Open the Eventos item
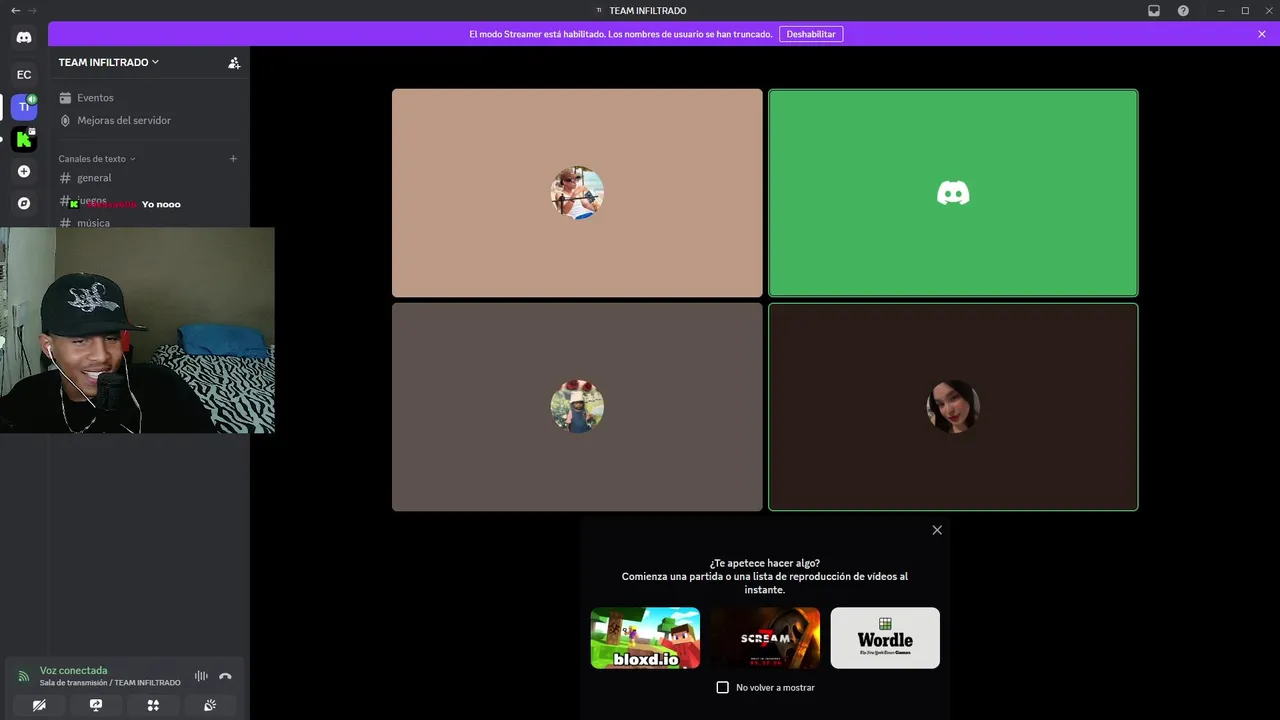Image resolution: width=1280 pixels, height=720 pixels. [x=148, y=98]
